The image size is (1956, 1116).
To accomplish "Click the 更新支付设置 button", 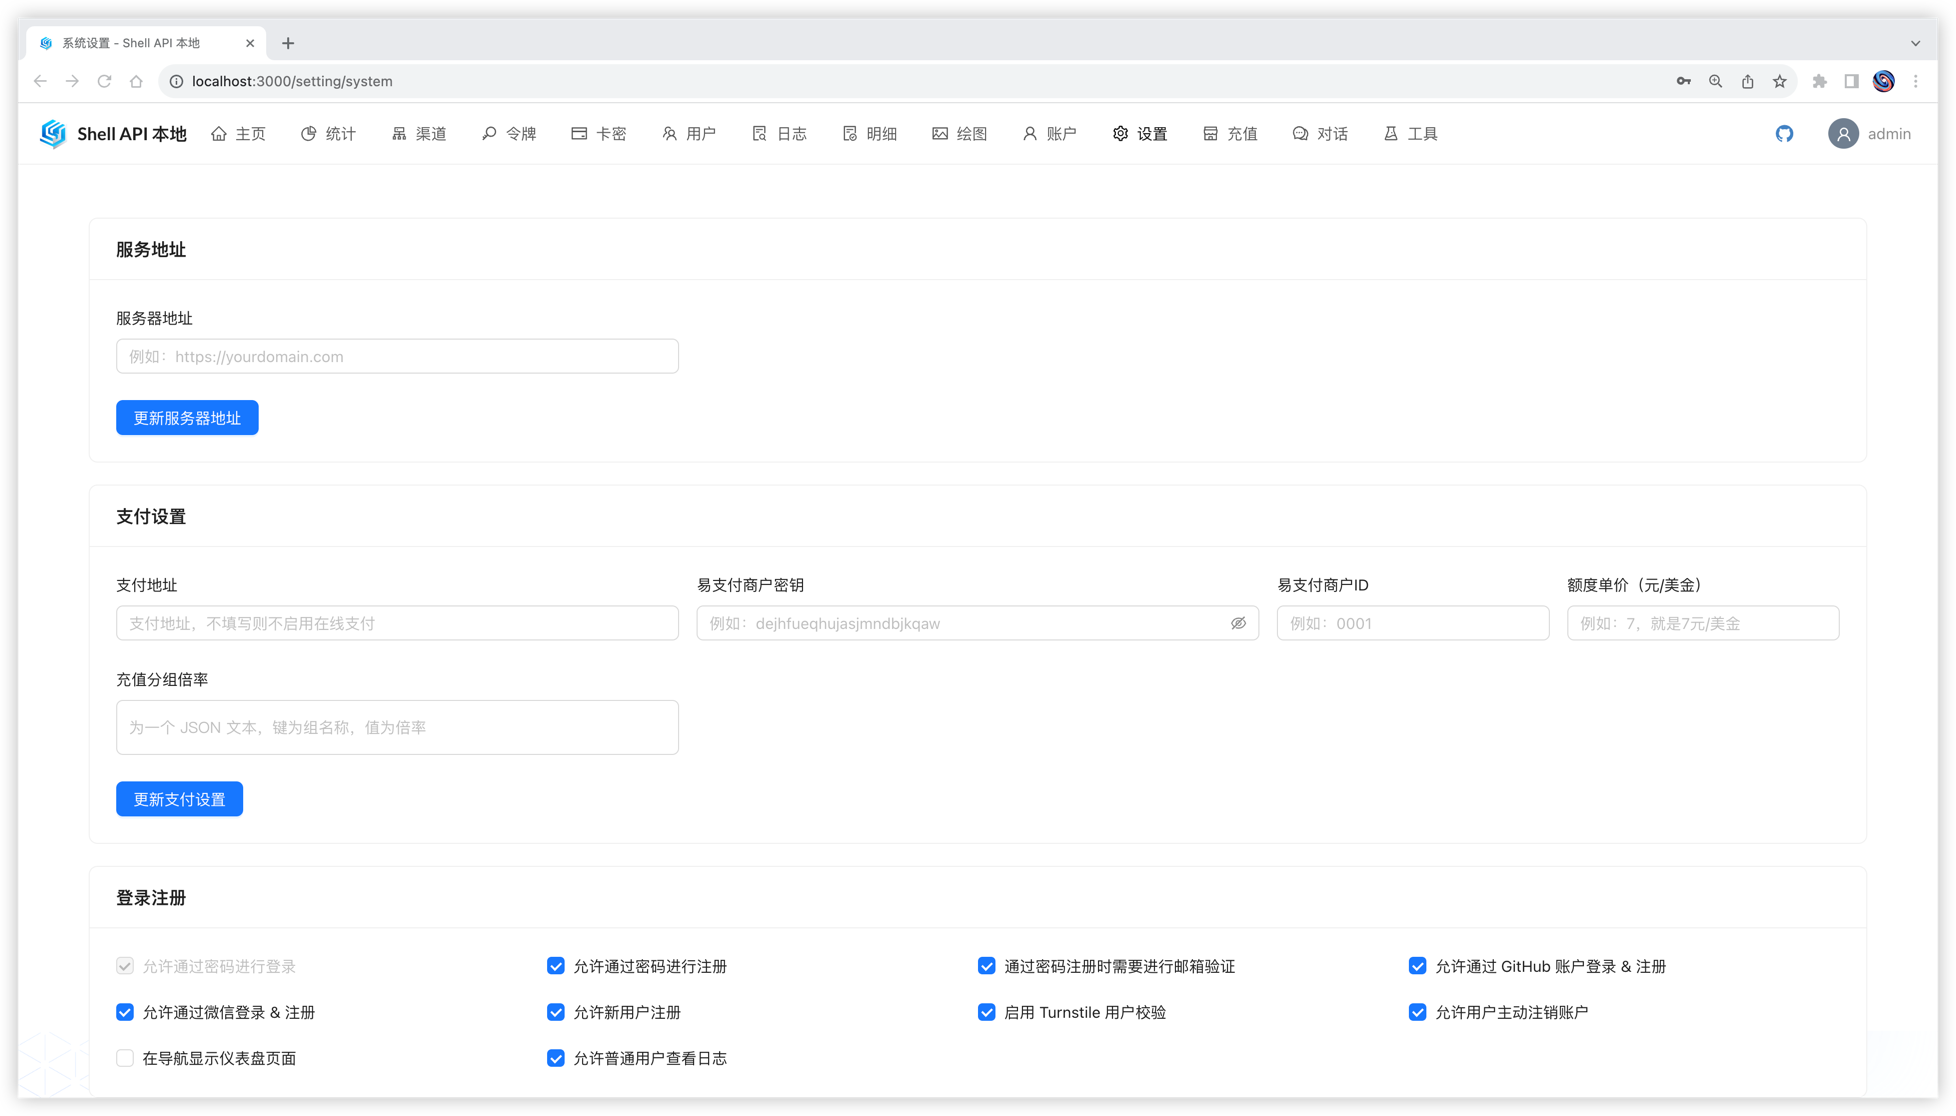I will click(179, 799).
